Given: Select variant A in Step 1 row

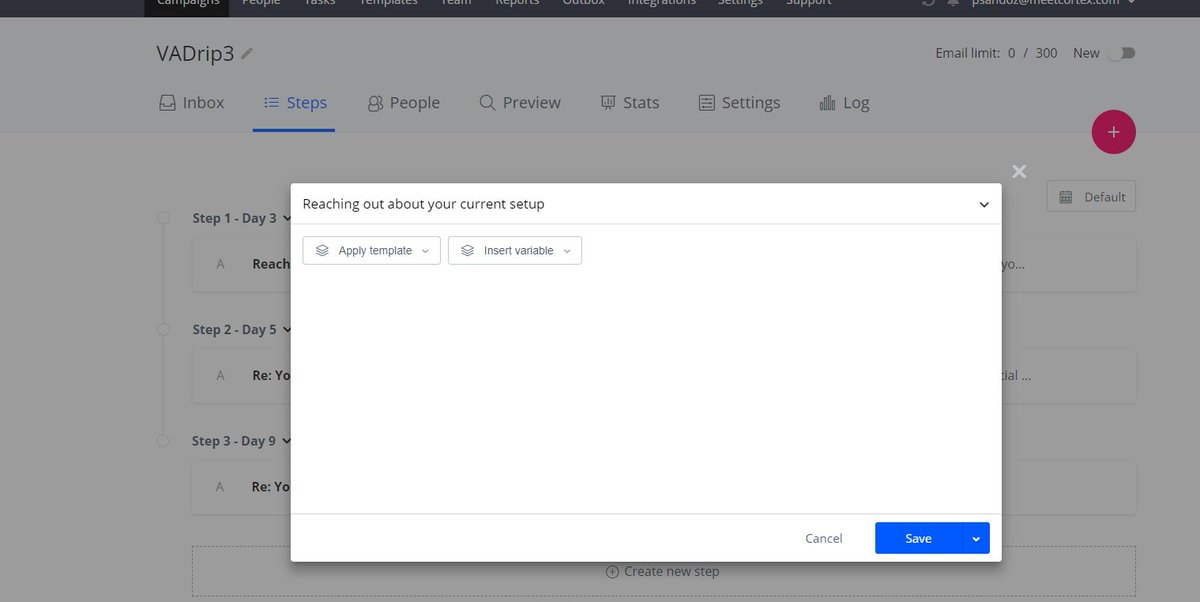Looking at the screenshot, I should click(x=220, y=264).
